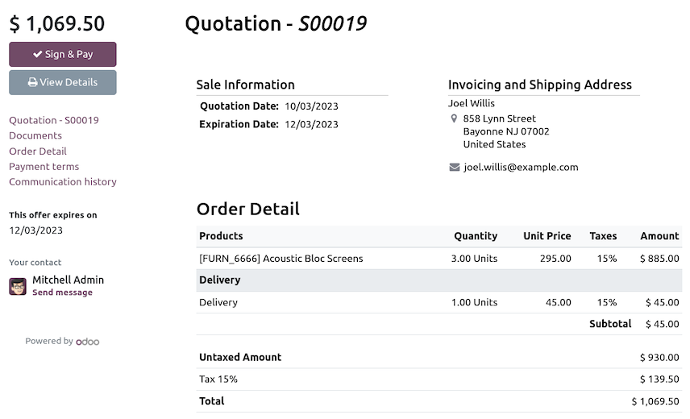Click the Sign & Pay button
Screen dimensions: 690x419
62,54
